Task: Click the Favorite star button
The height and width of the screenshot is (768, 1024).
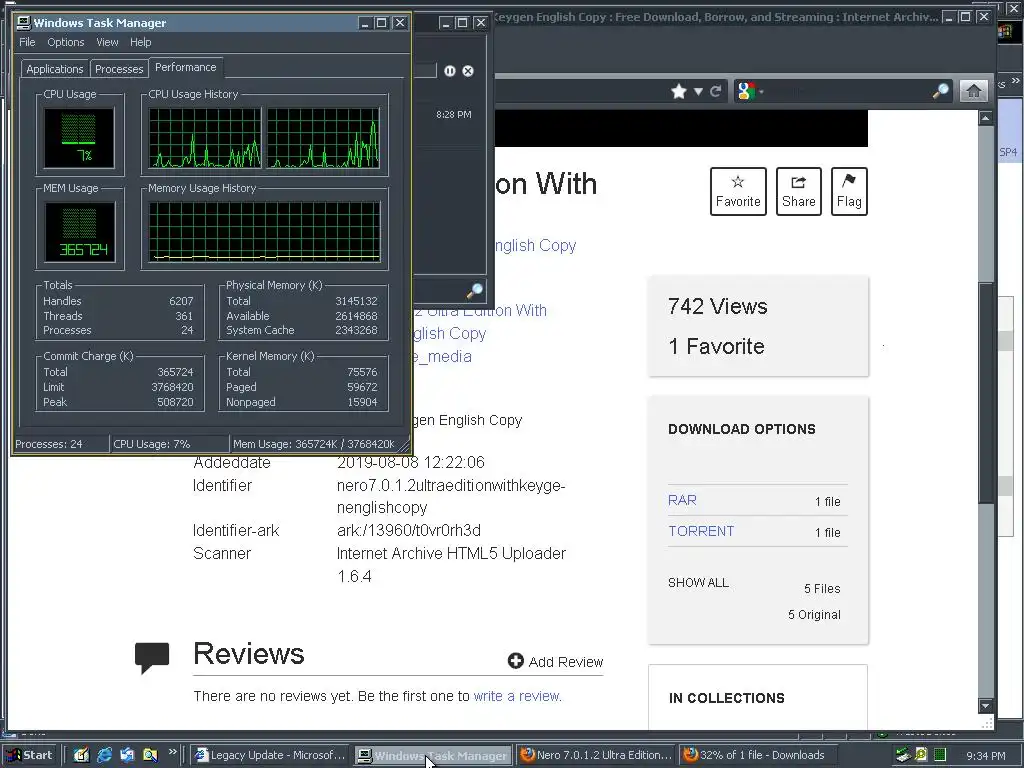Action: 738,191
